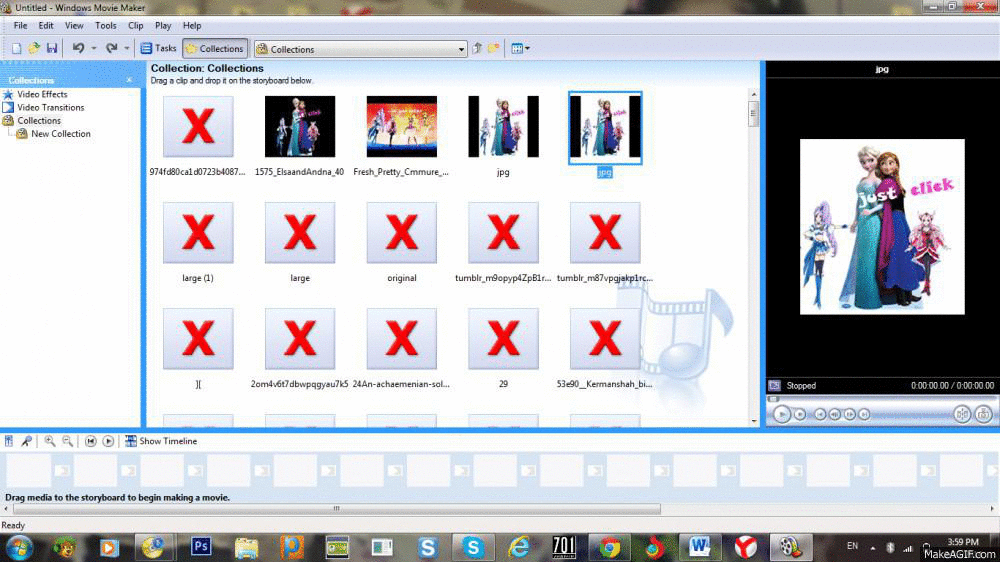Open the Clip menu
The width and height of the screenshot is (1000, 562).
point(135,25)
